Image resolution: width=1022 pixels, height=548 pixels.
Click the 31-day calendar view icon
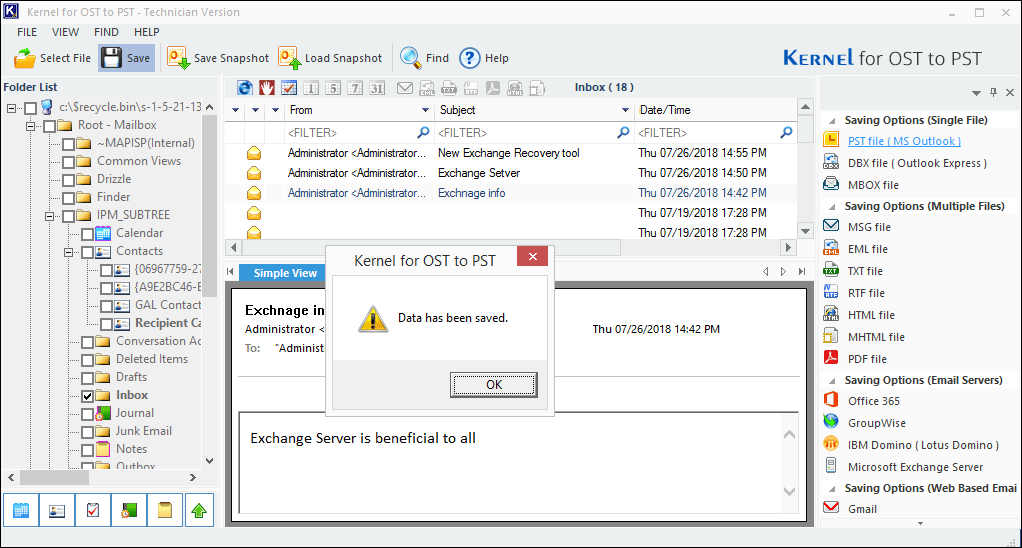pyautogui.click(x=377, y=88)
